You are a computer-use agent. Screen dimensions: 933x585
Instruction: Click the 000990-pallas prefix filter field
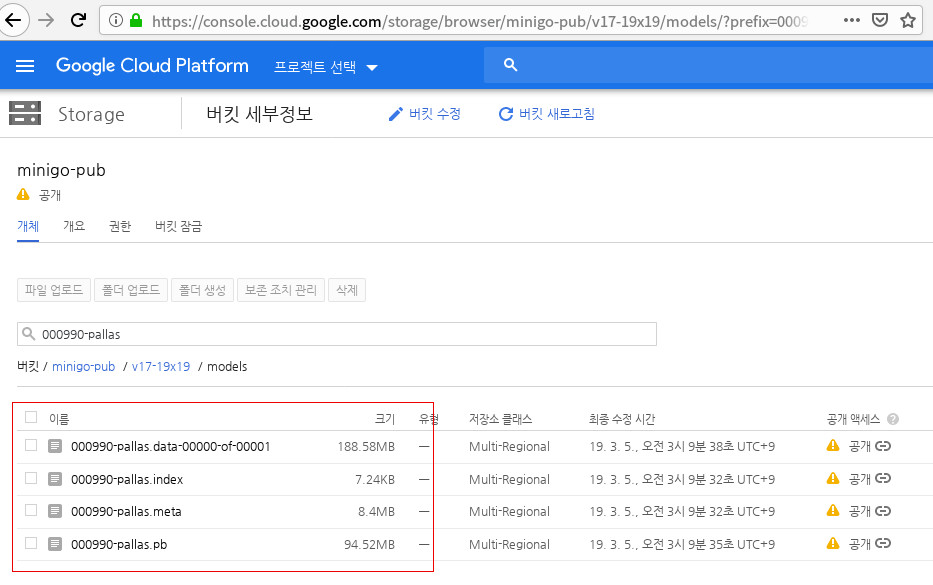[337, 334]
